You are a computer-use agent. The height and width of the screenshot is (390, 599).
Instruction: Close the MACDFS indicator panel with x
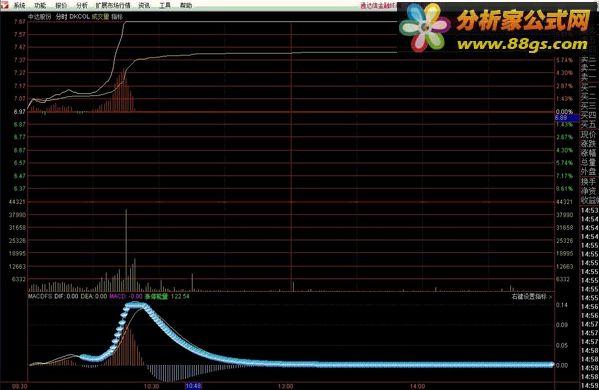[x=550, y=297]
